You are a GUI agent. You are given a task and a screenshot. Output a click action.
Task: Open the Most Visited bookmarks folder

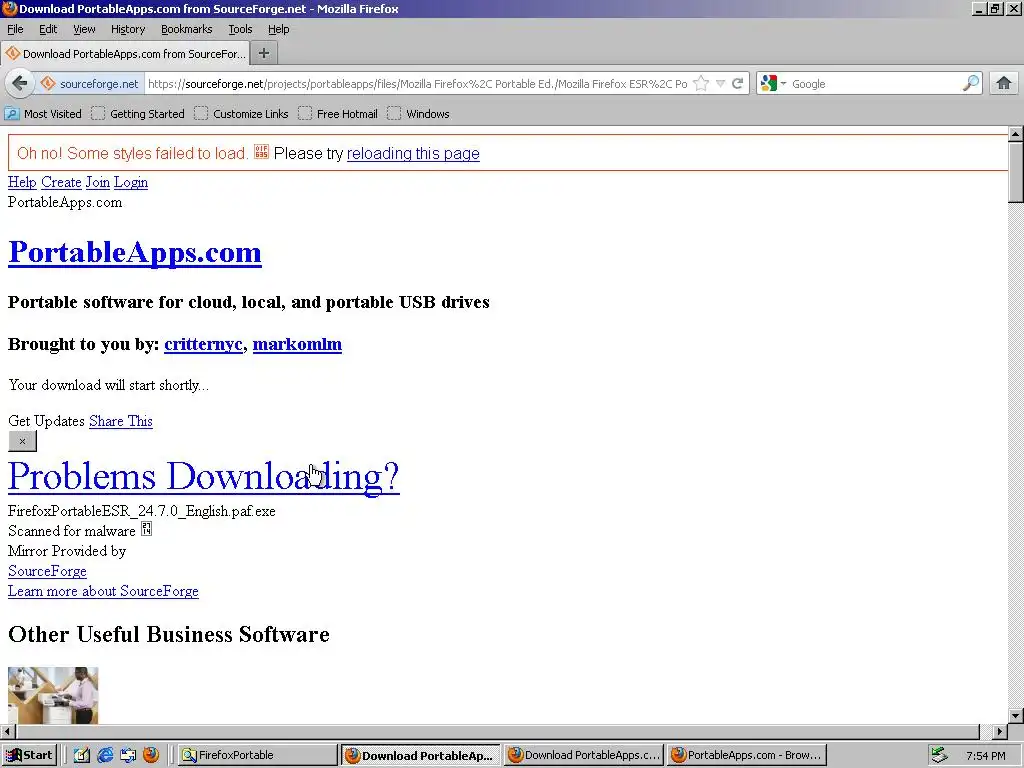pos(43,114)
